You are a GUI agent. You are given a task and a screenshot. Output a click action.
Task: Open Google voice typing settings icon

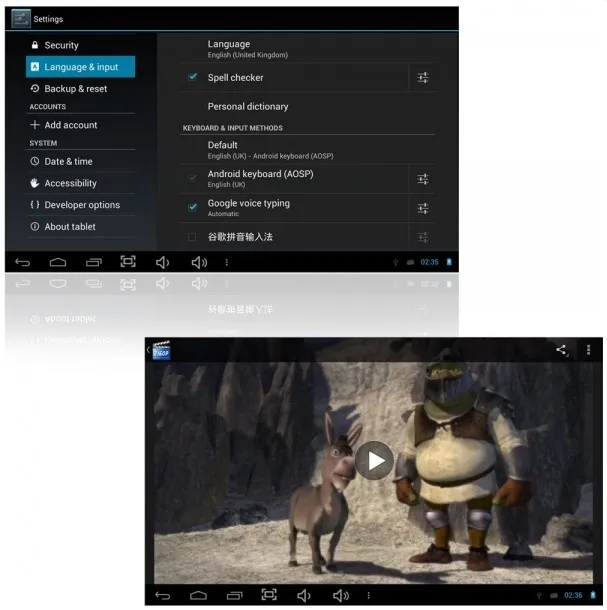[x=423, y=209]
